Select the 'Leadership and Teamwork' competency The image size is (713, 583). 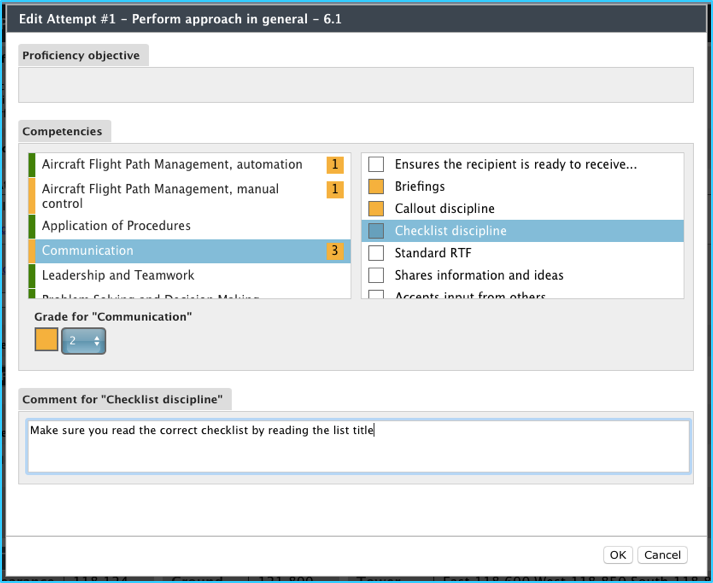pos(190,276)
